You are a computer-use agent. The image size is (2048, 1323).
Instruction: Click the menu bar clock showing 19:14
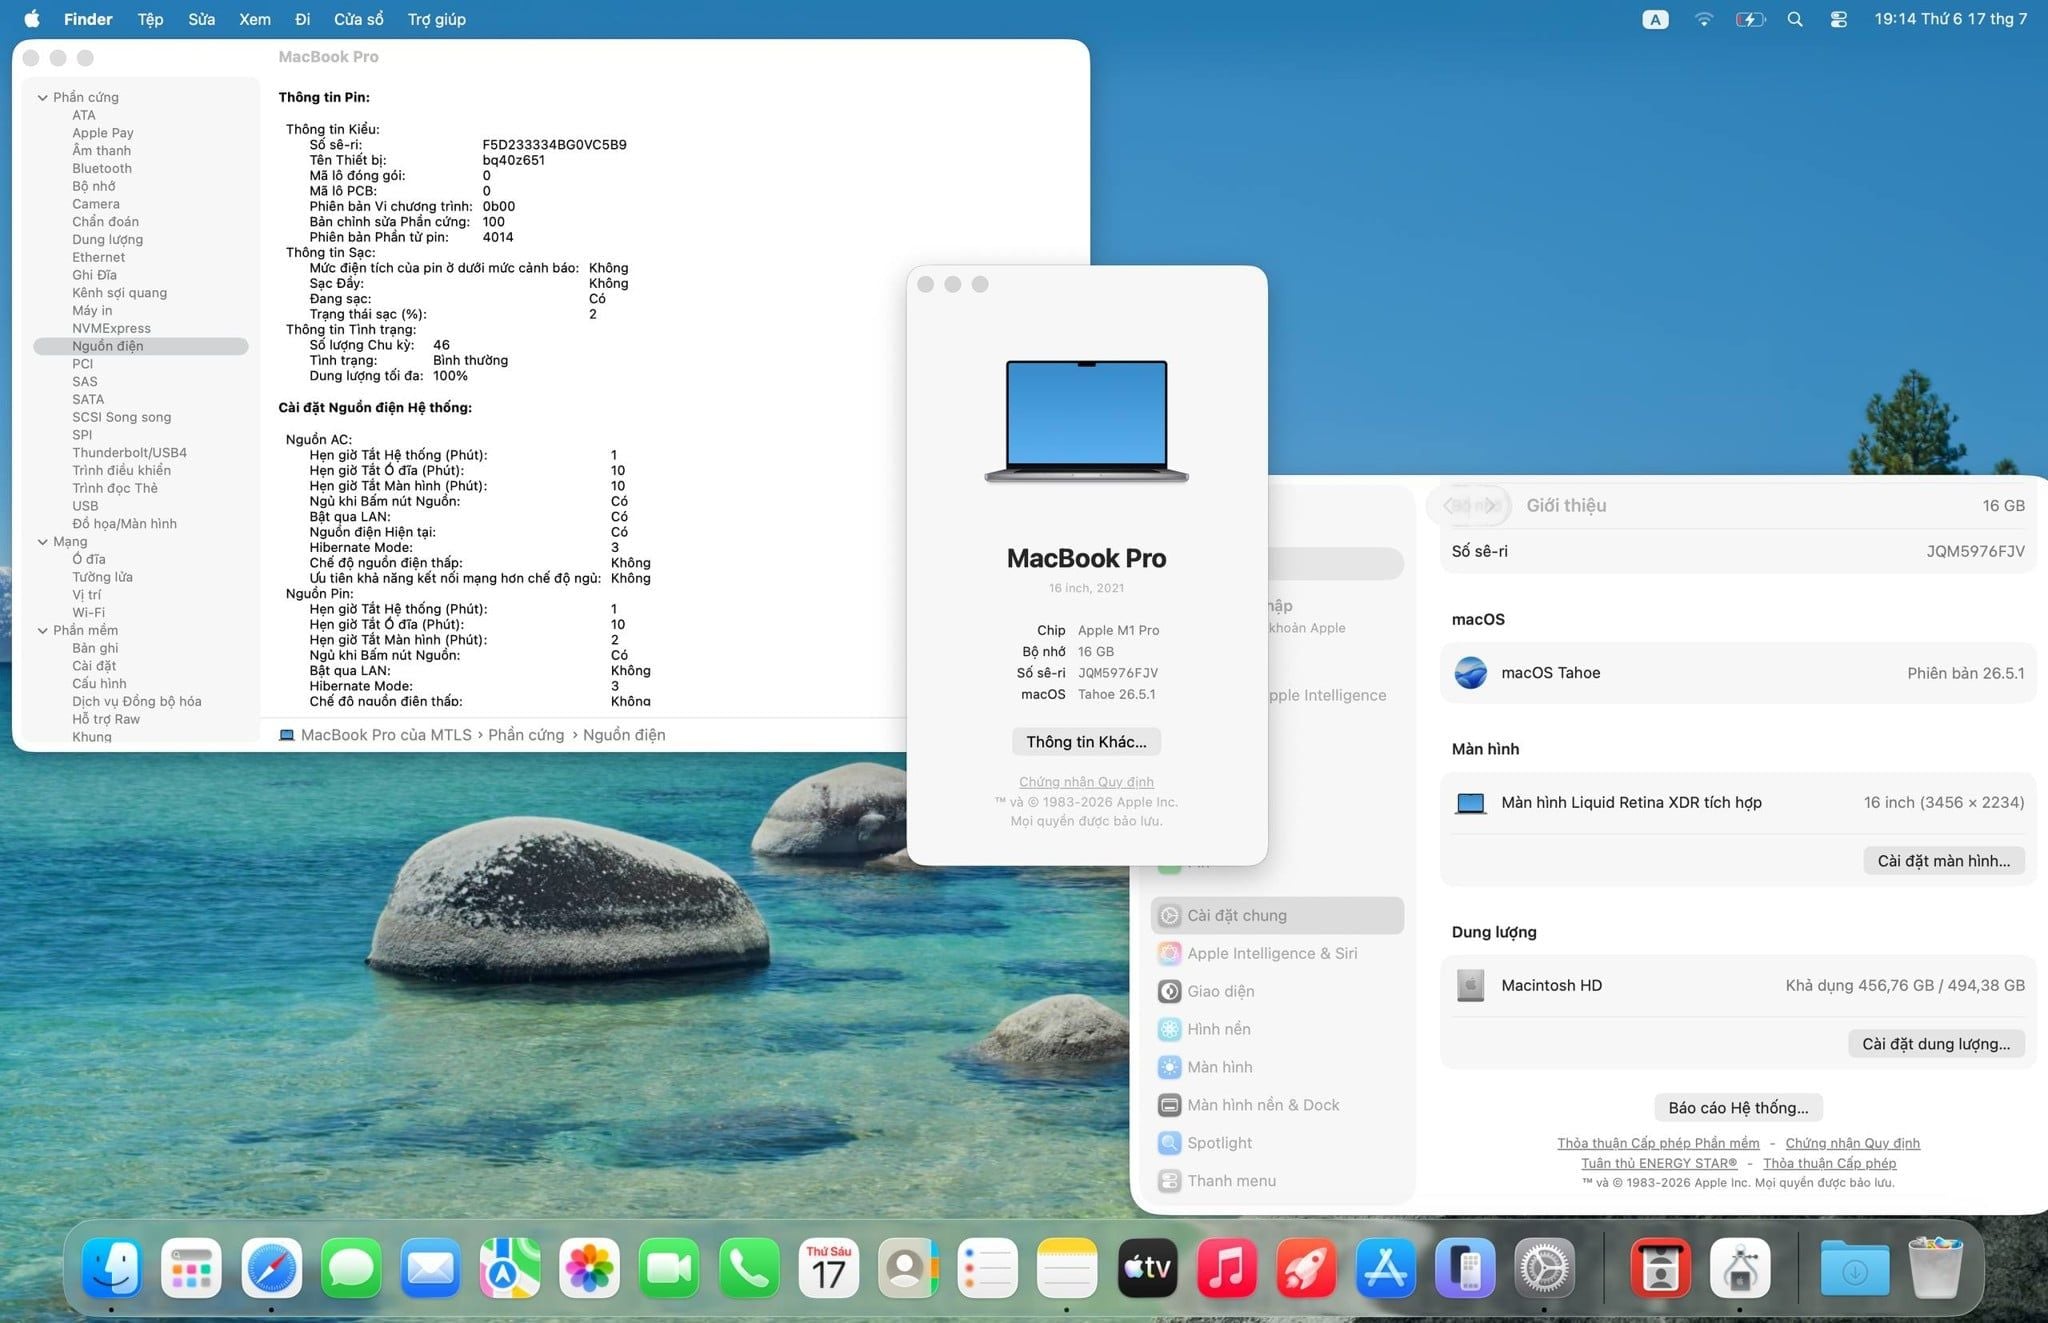[x=1950, y=19]
